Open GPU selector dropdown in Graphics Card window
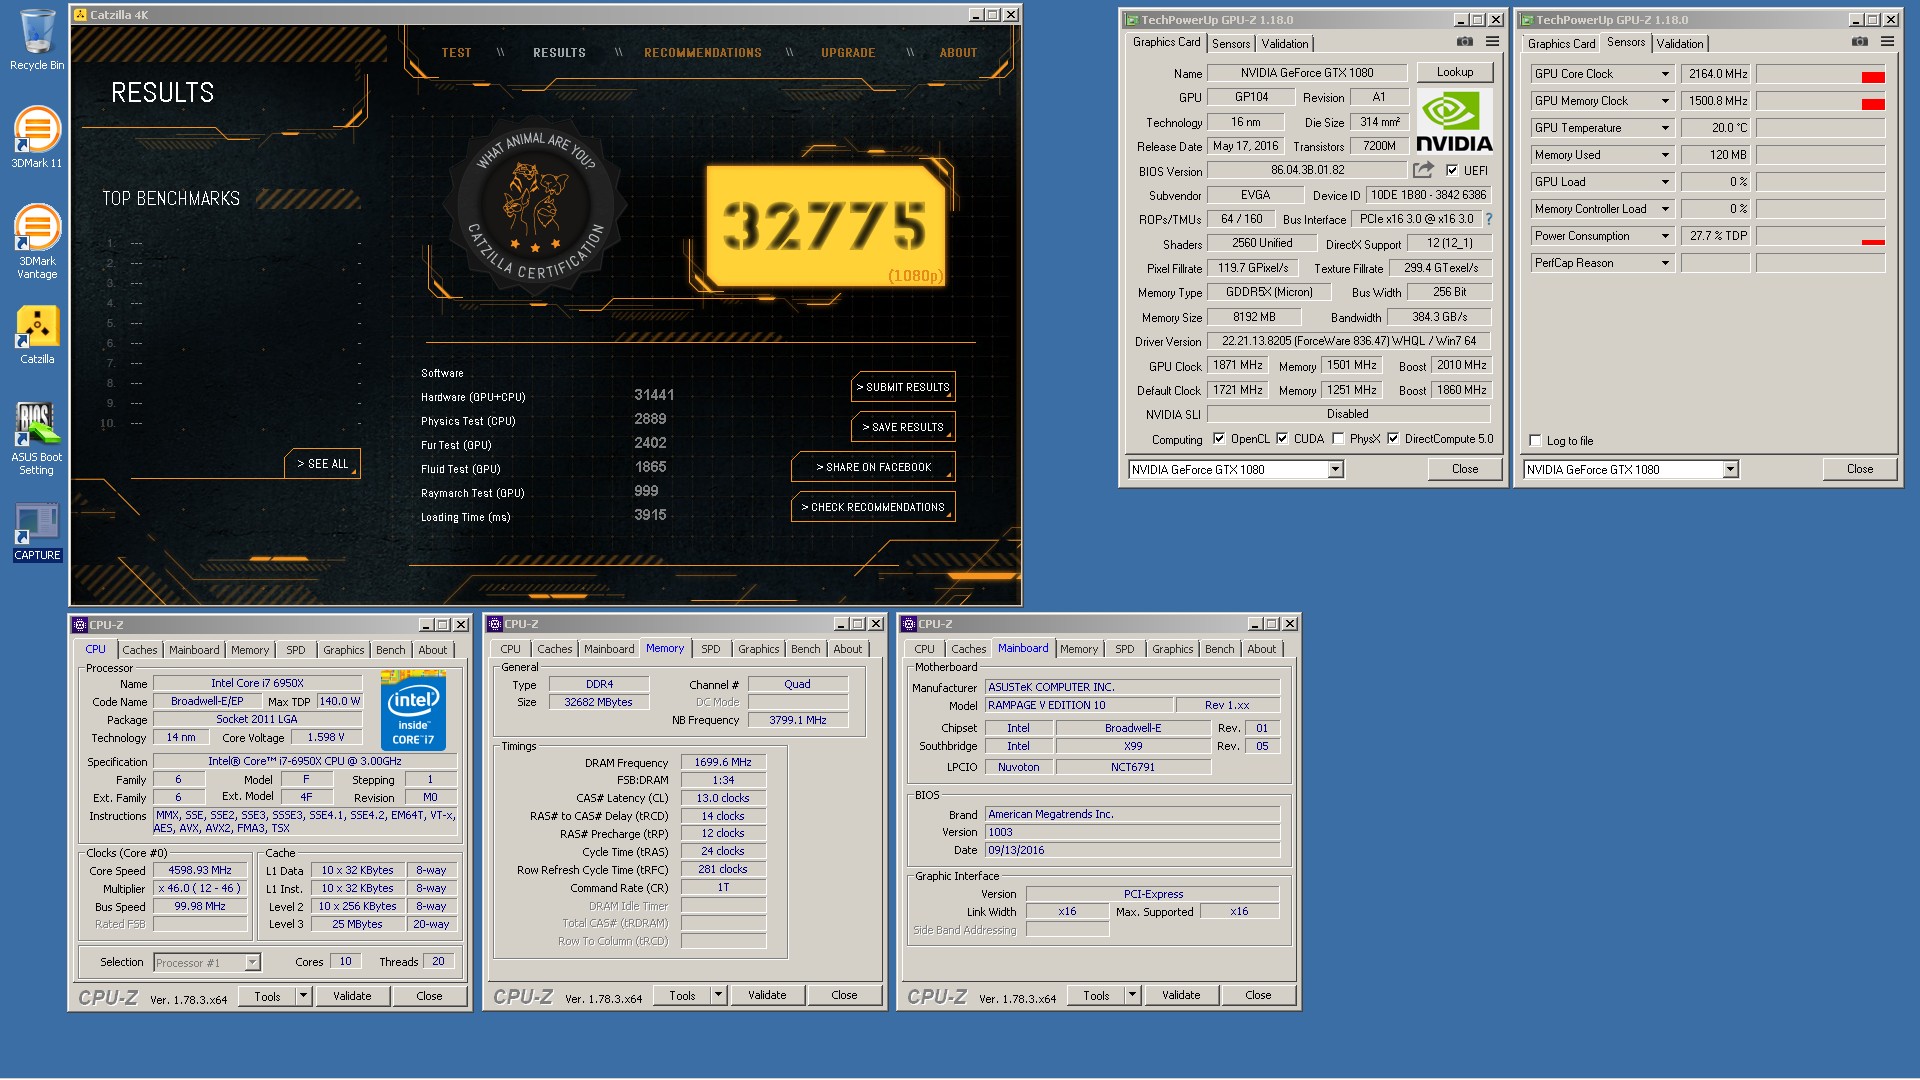Image resolution: width=1920 pixels, height=1080 pixels. pos(1335,470)
